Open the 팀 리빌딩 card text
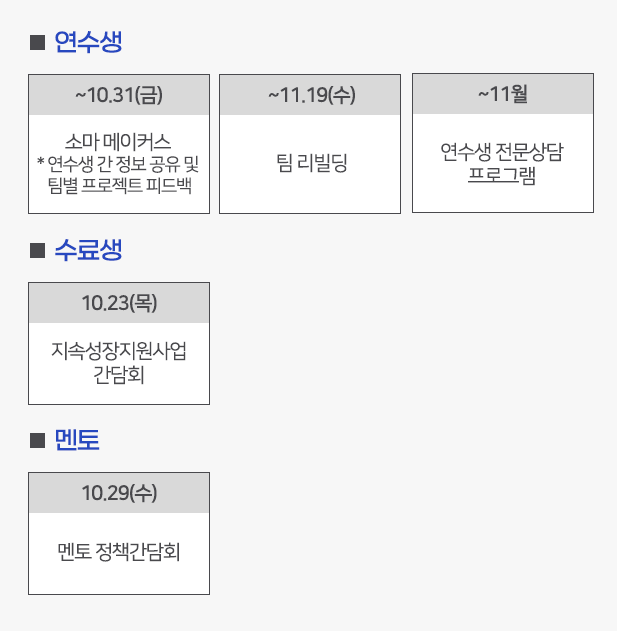Viewport: 617px width, 631px height. 311,163
